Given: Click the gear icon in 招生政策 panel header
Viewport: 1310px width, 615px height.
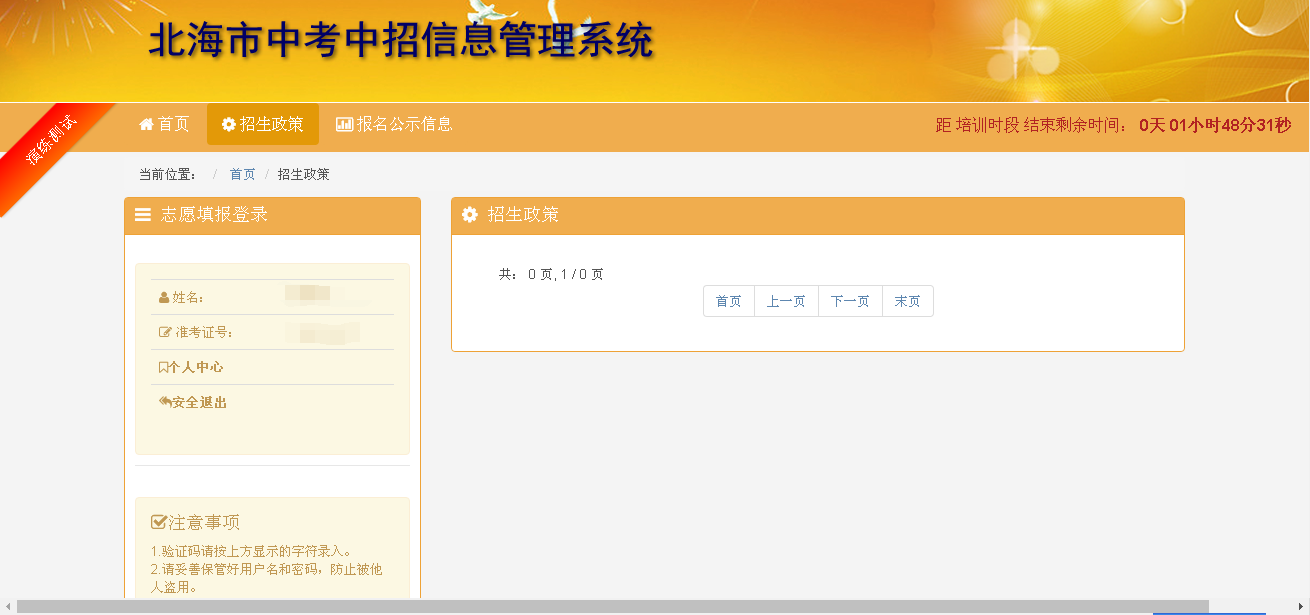Looking at the screenshot, I should [x=469, y=215].
